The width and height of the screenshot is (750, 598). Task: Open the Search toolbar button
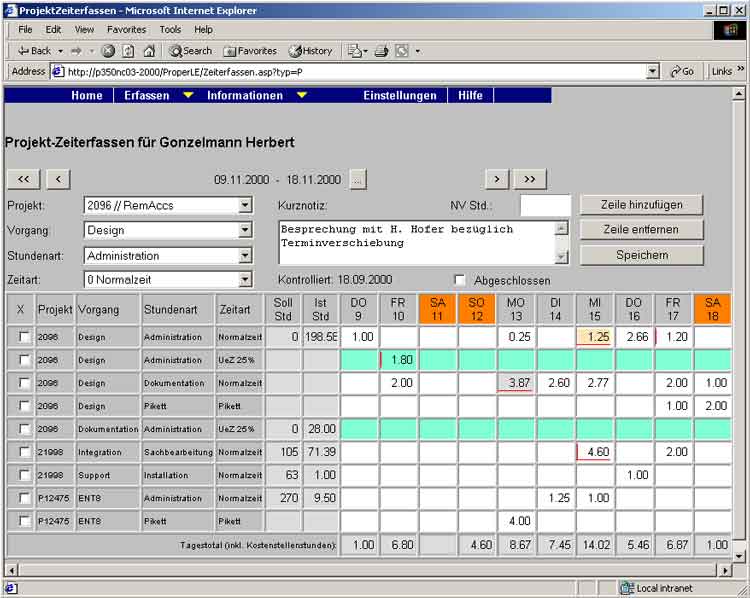click(190, 51)
